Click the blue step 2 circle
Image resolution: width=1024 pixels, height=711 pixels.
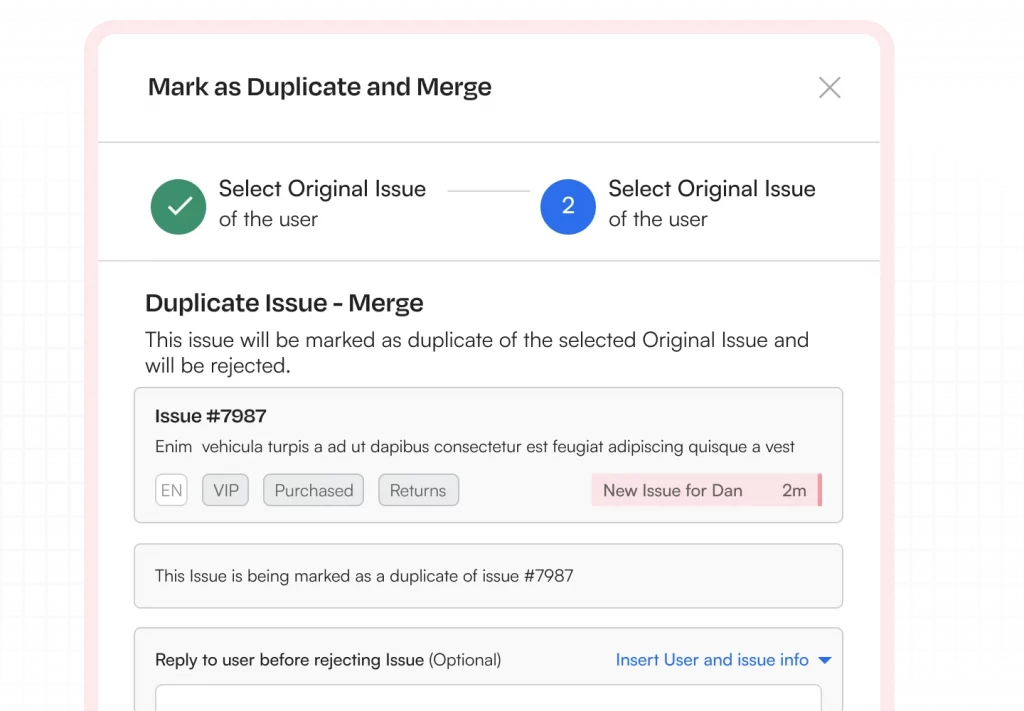pos(568,206)
